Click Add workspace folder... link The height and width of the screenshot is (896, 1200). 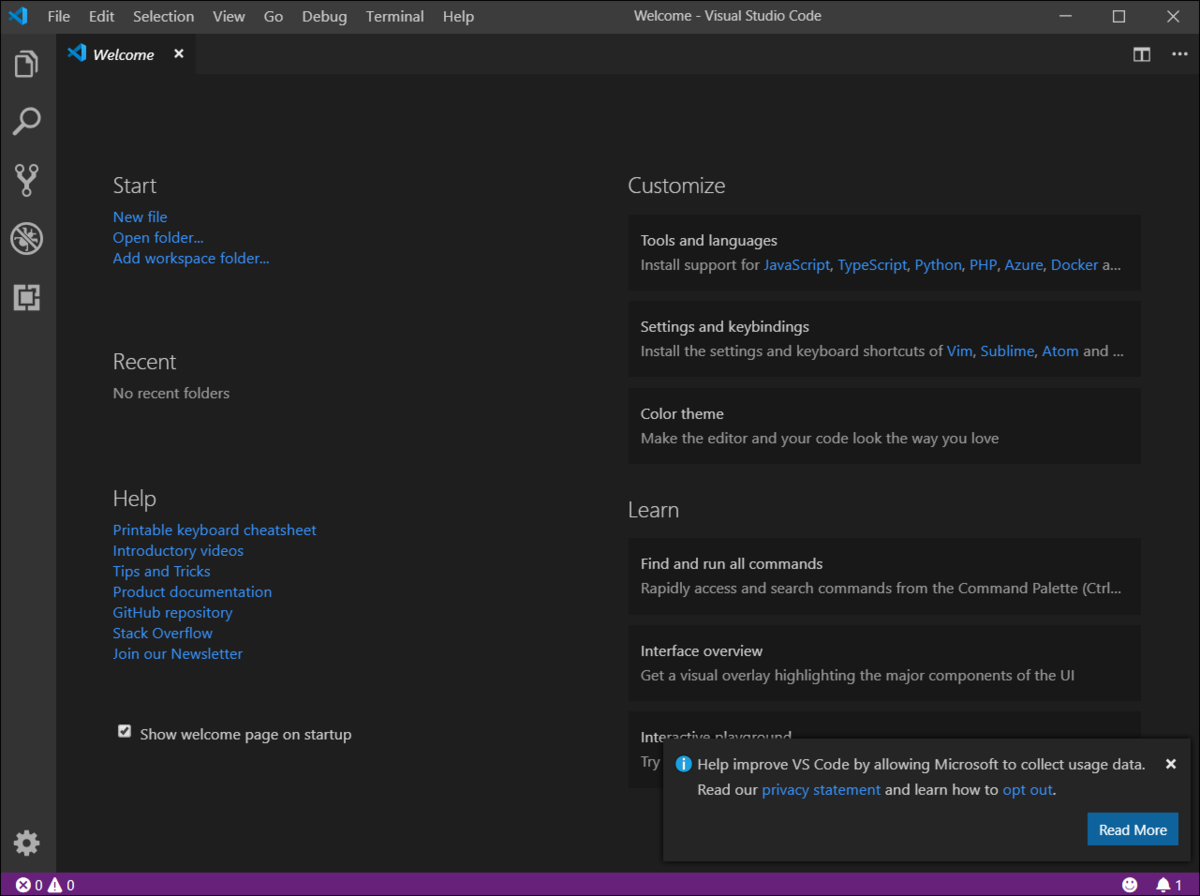pos(191,258)
